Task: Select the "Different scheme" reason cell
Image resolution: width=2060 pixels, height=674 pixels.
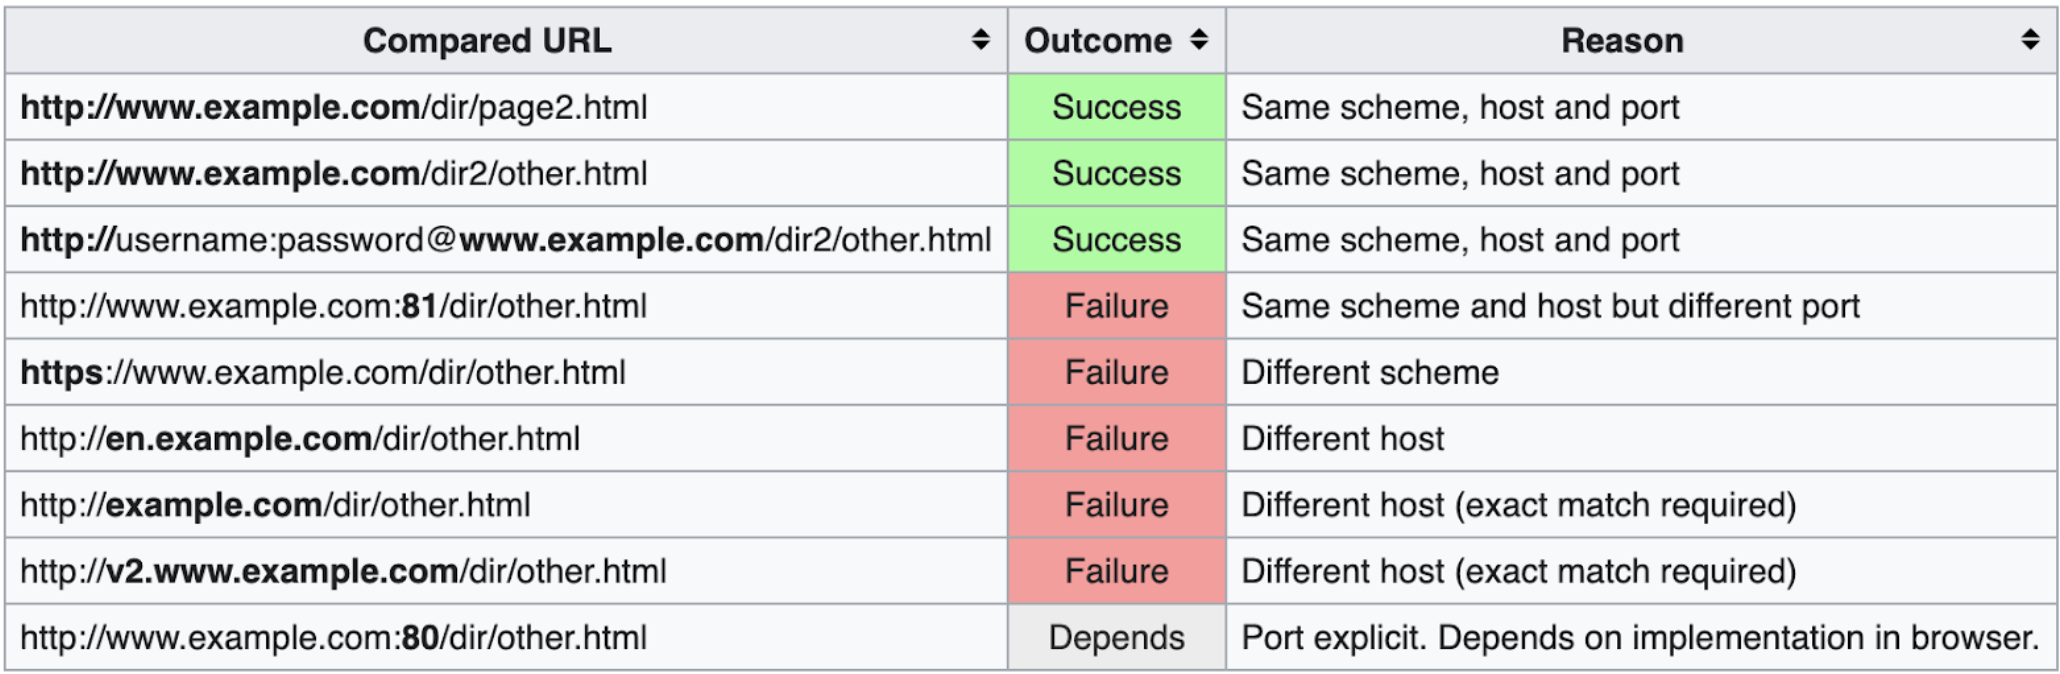Action: [x=1370, y=373]
